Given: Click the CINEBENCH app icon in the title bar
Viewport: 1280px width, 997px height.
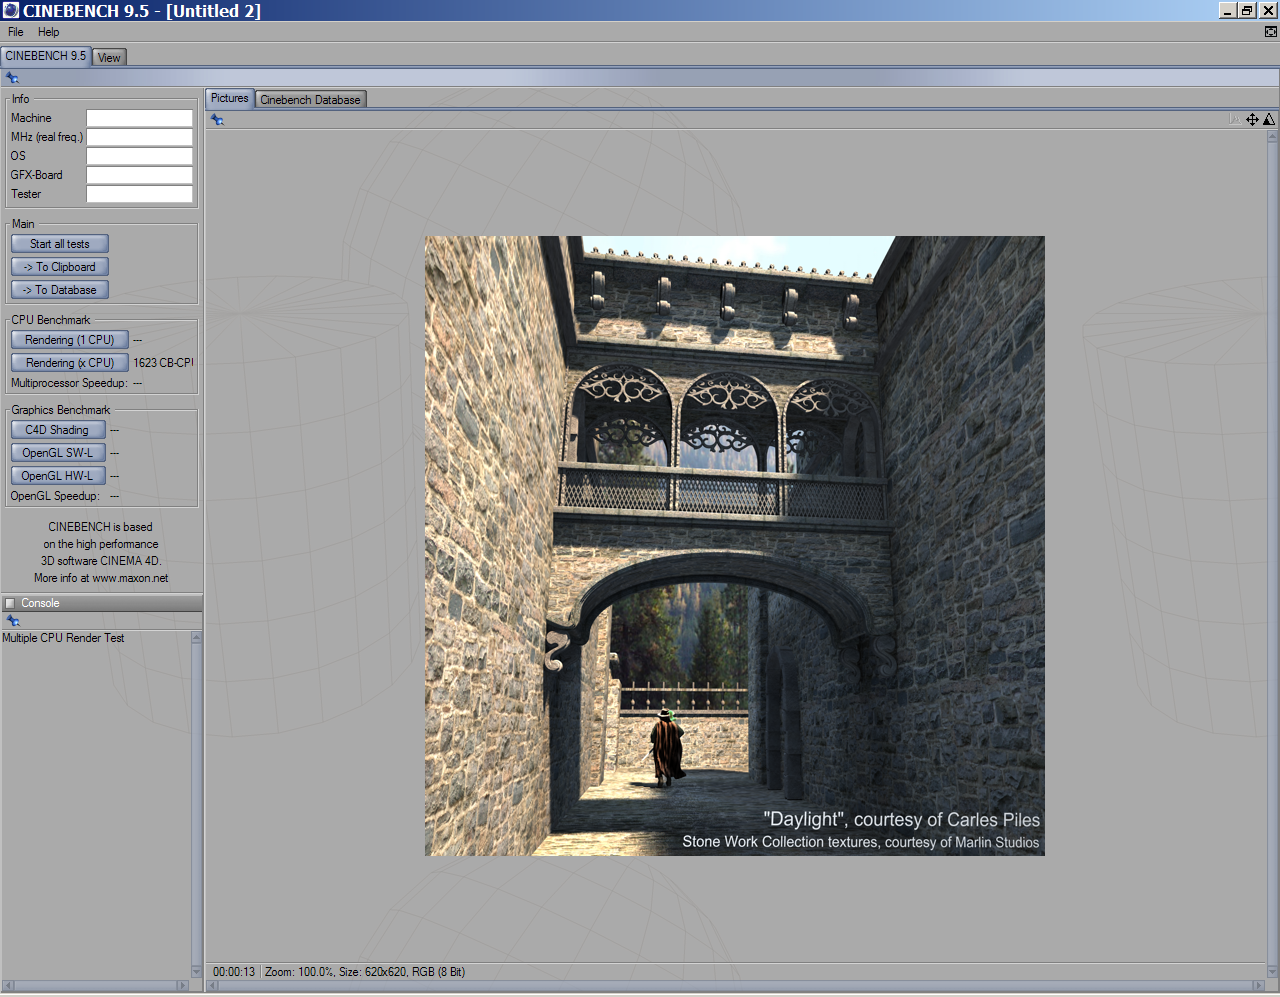Looking at the screenshot, I should pos(10,10).
